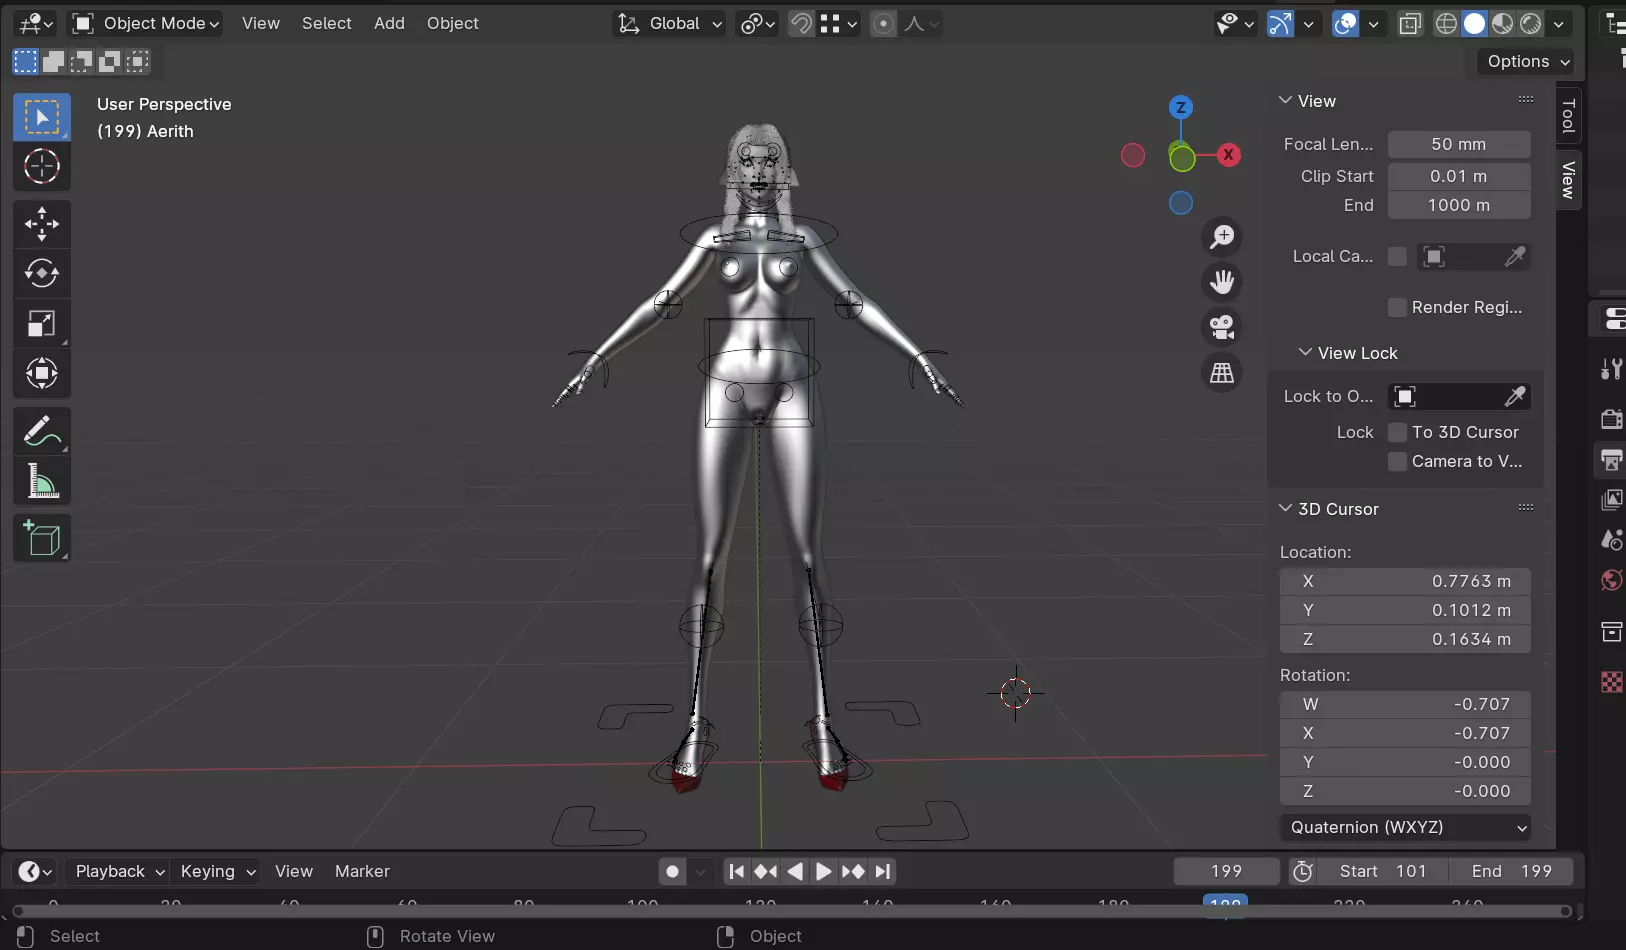Viewport: 1626px width, 950px height.
Task: Switch to Solid viewport shading
Action: point(1474,23)
